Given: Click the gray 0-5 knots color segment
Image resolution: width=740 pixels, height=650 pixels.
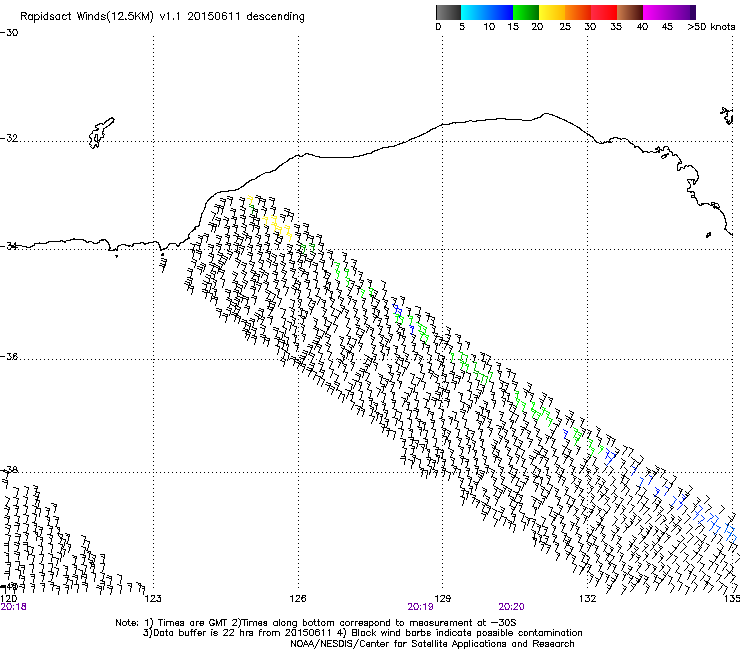Looking at the screenshot, I should click(448, 12).
